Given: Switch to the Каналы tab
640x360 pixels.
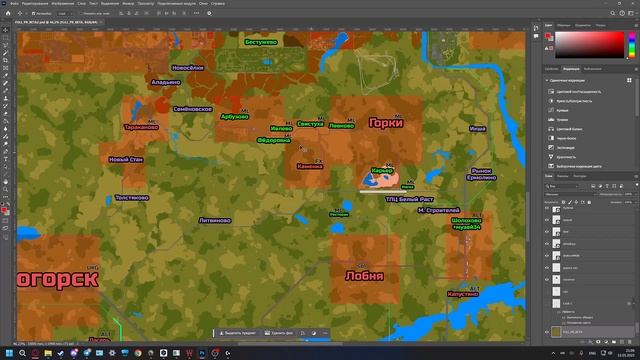Looking at the screenshot, I should coord(562,176).
